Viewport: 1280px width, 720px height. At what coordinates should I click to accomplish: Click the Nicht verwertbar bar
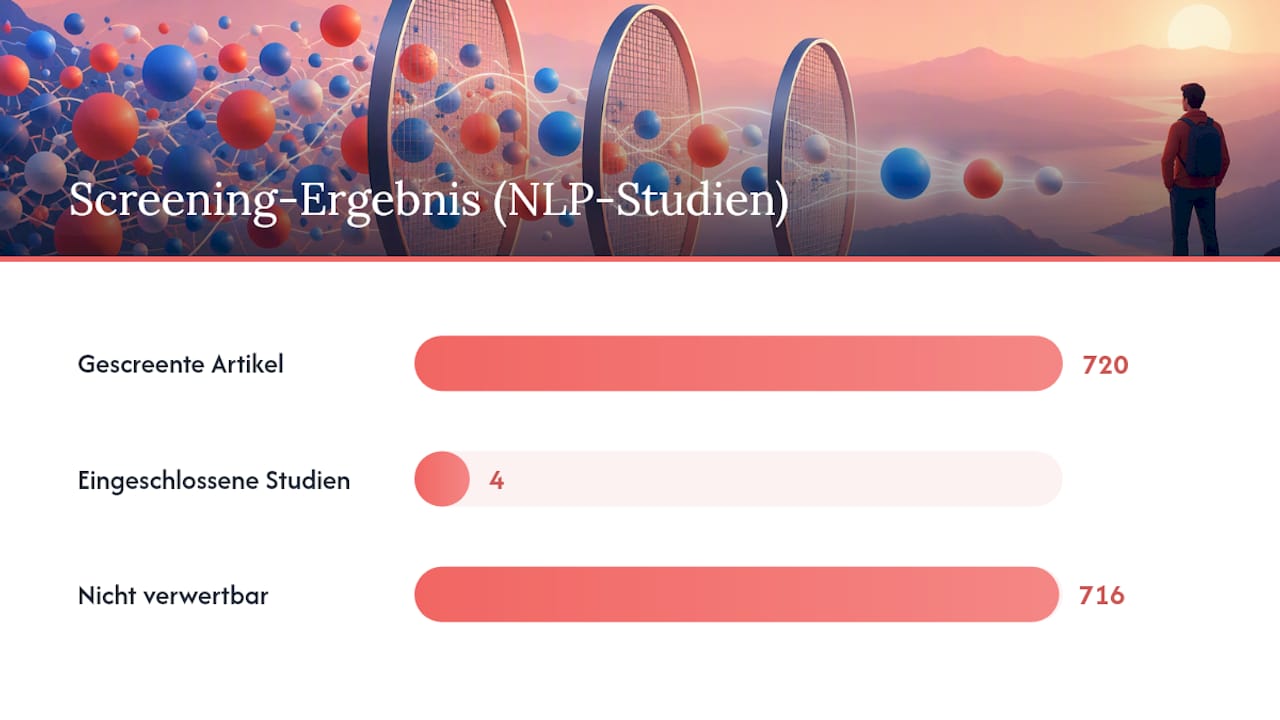[x=736, y=595]
